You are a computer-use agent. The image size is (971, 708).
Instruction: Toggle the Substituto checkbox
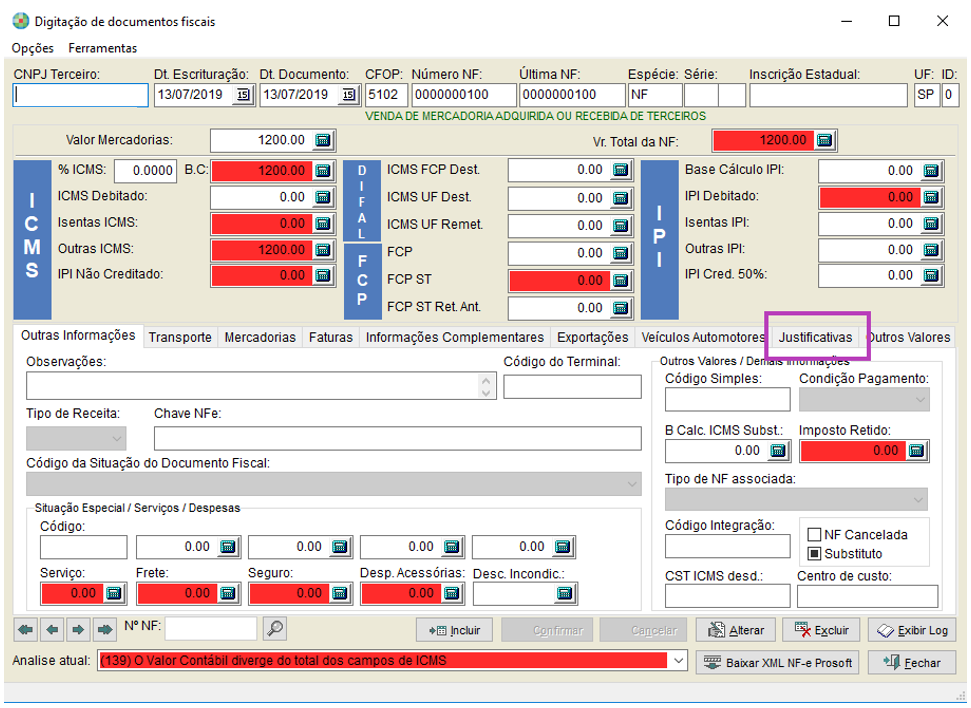click(814, 553)
